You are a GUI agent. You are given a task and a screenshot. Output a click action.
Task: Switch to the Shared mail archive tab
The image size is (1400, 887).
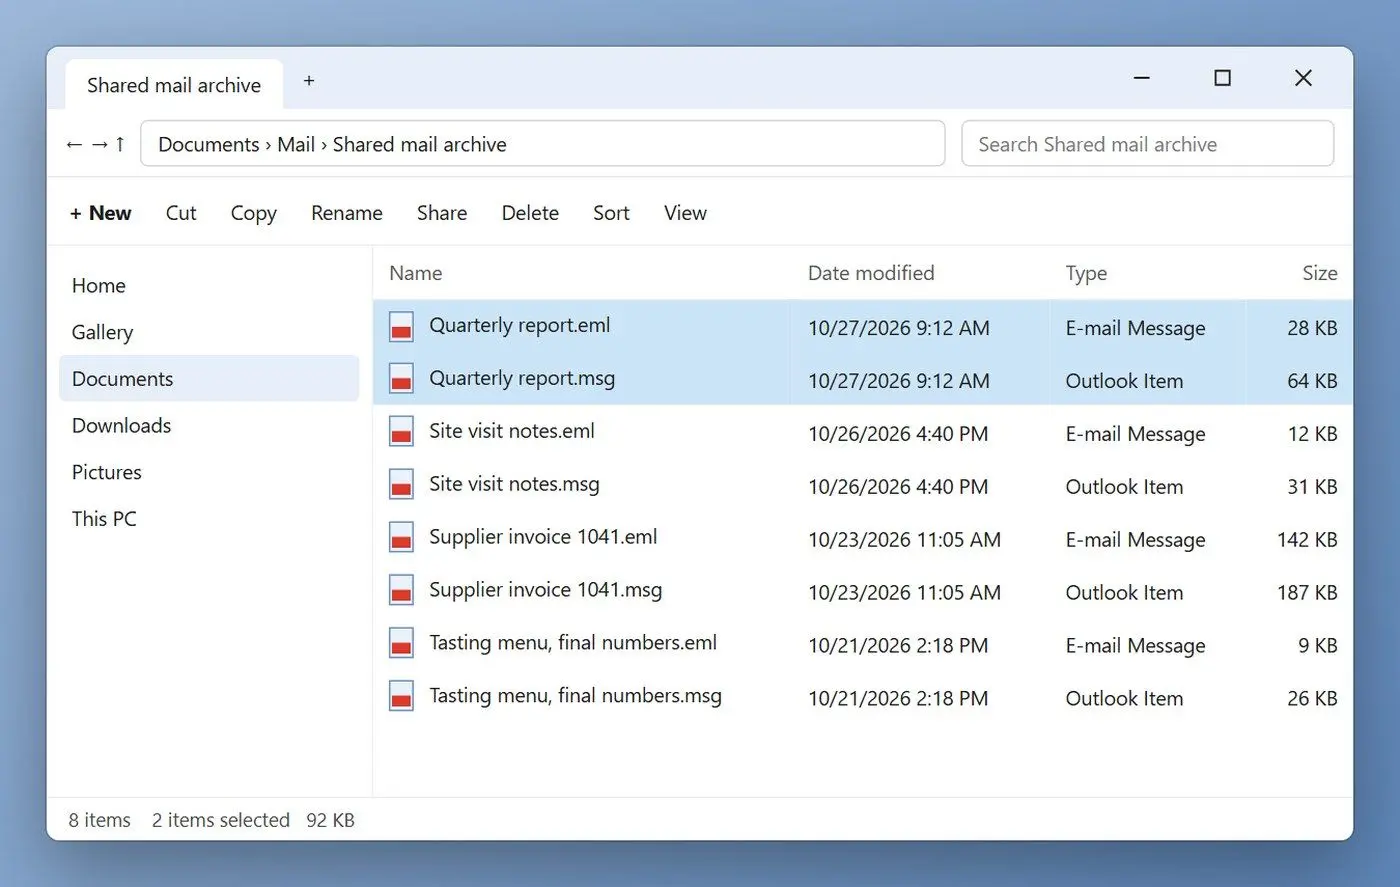tap(174, 85)
